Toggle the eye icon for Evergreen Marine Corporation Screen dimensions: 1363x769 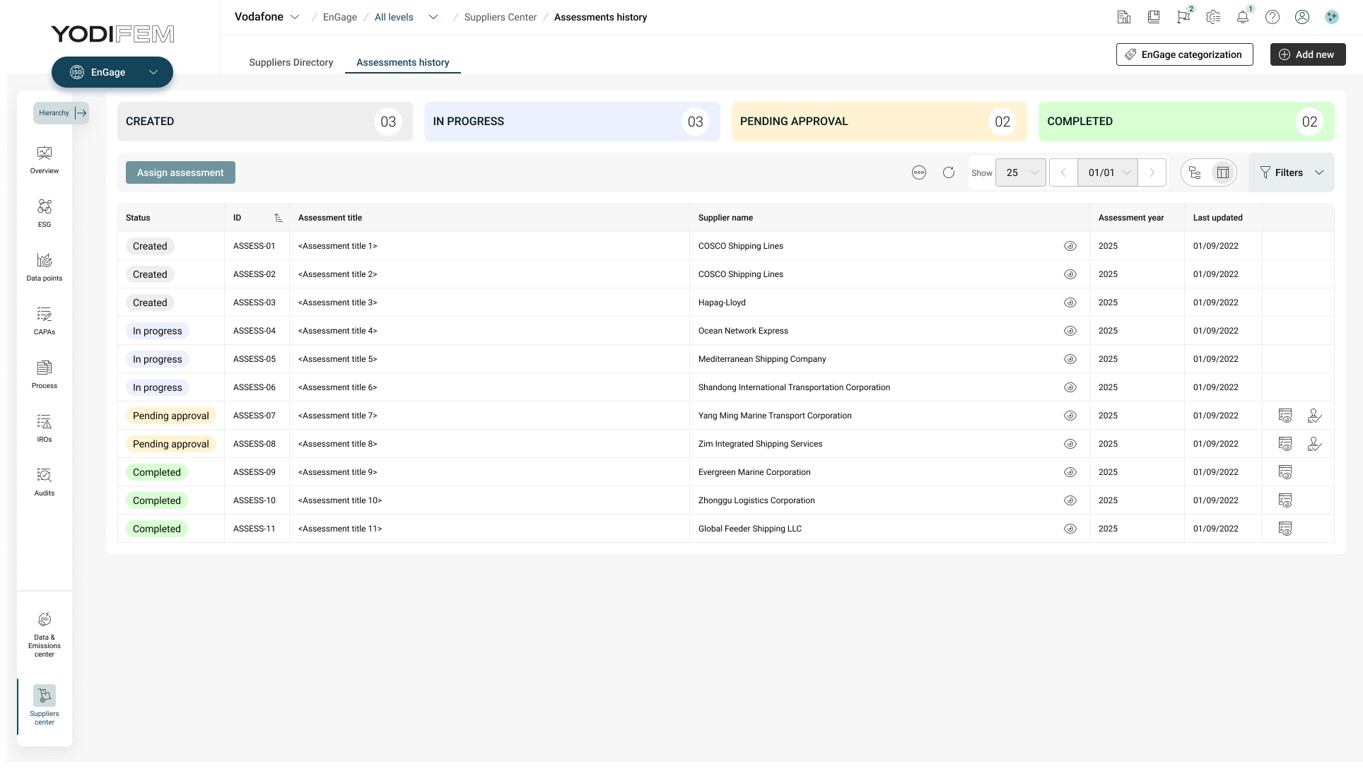pos(1070,472)
